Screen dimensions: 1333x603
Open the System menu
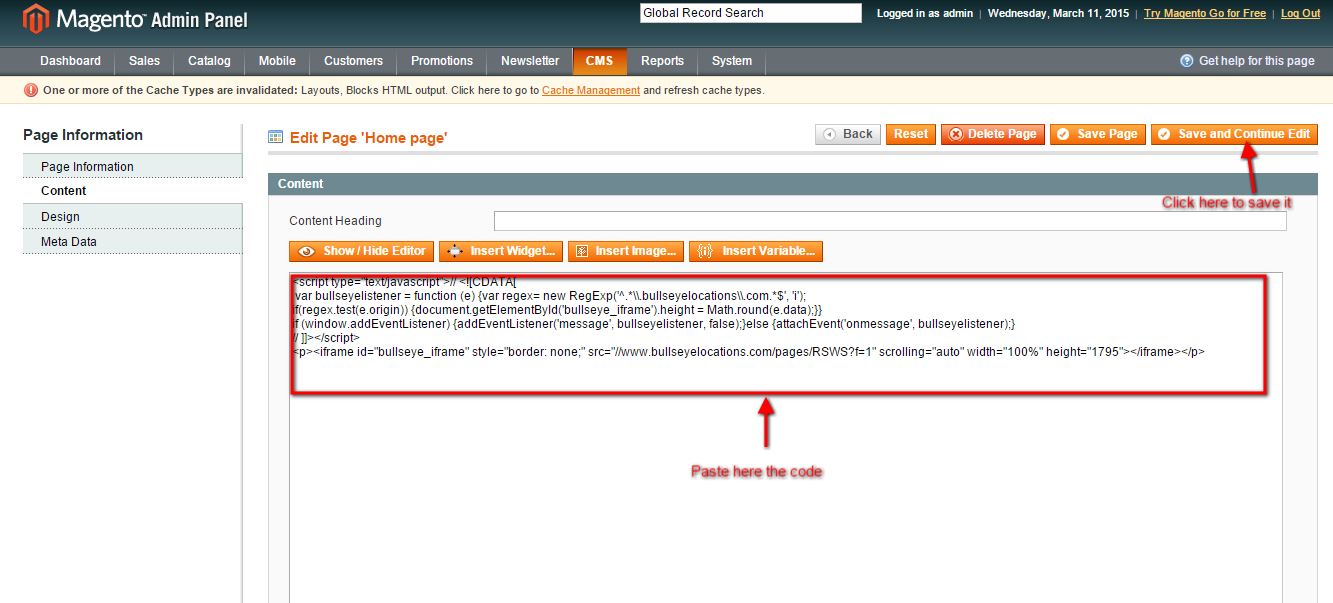[x=732, y=61]
